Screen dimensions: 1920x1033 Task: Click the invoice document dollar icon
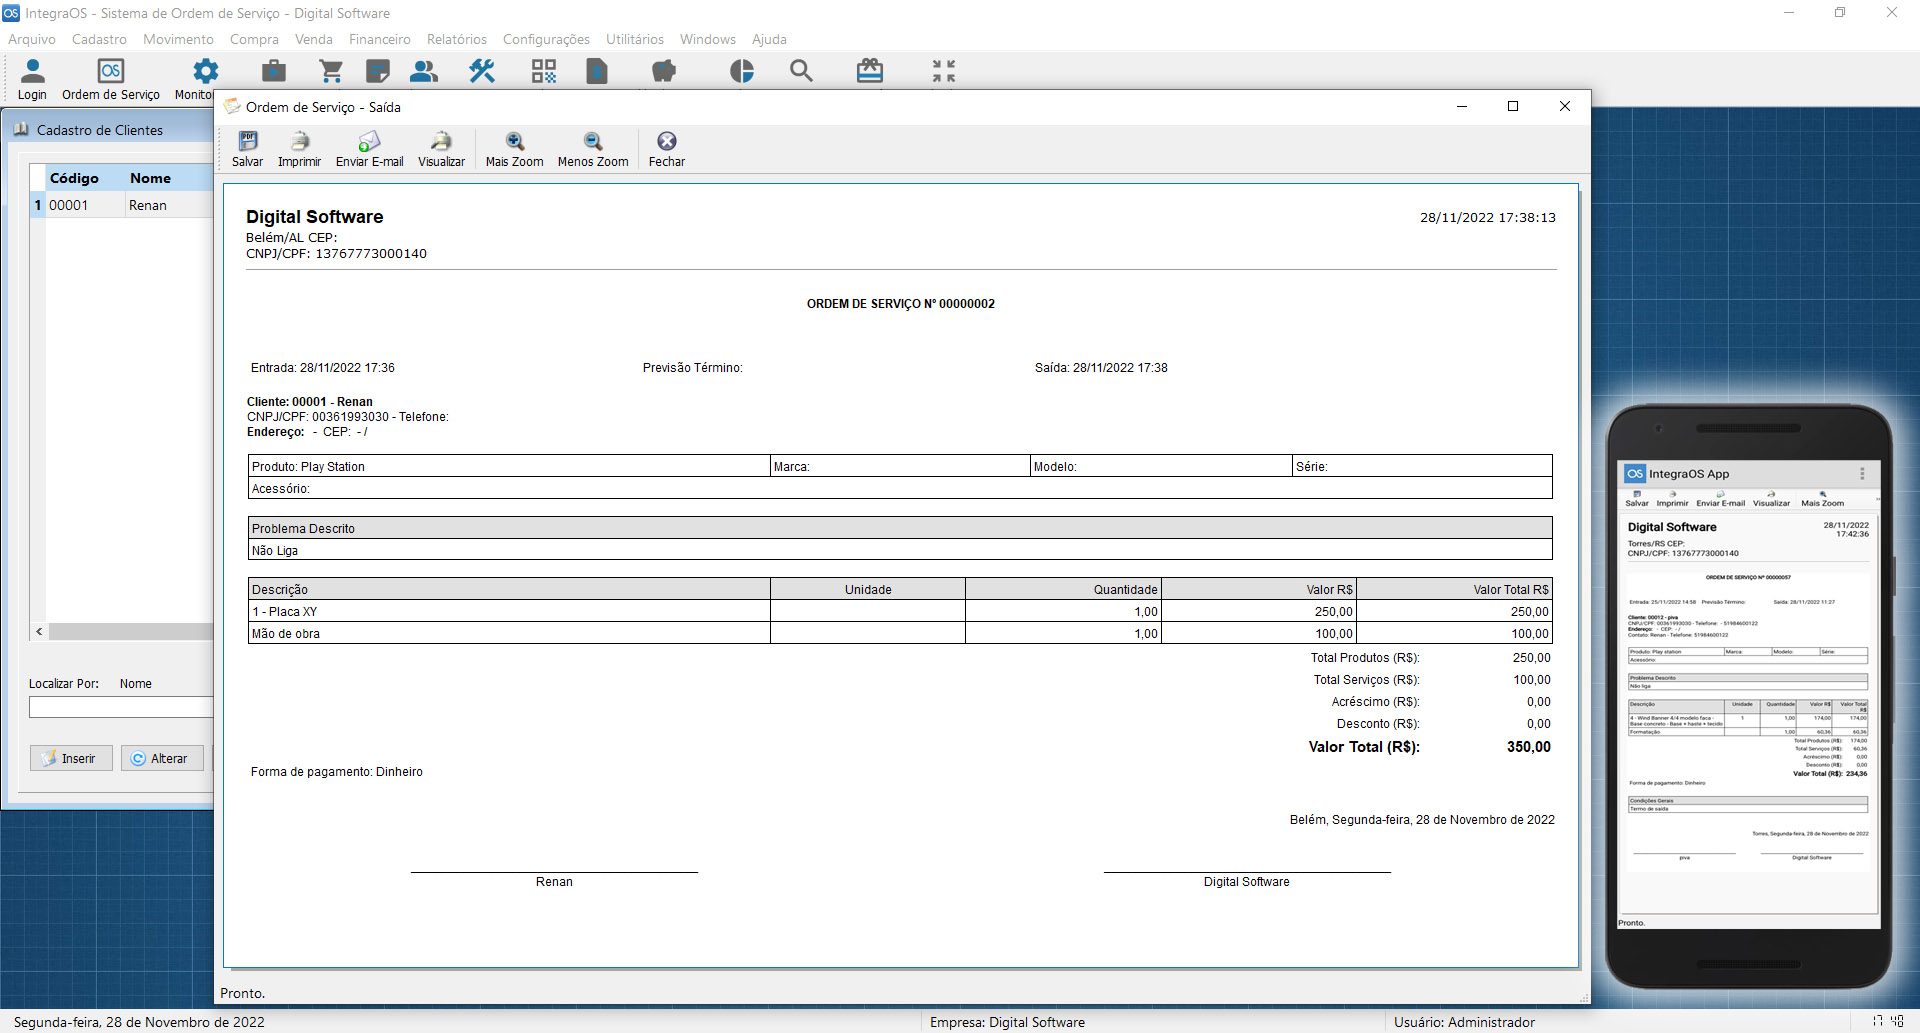(x=597, y=71)
